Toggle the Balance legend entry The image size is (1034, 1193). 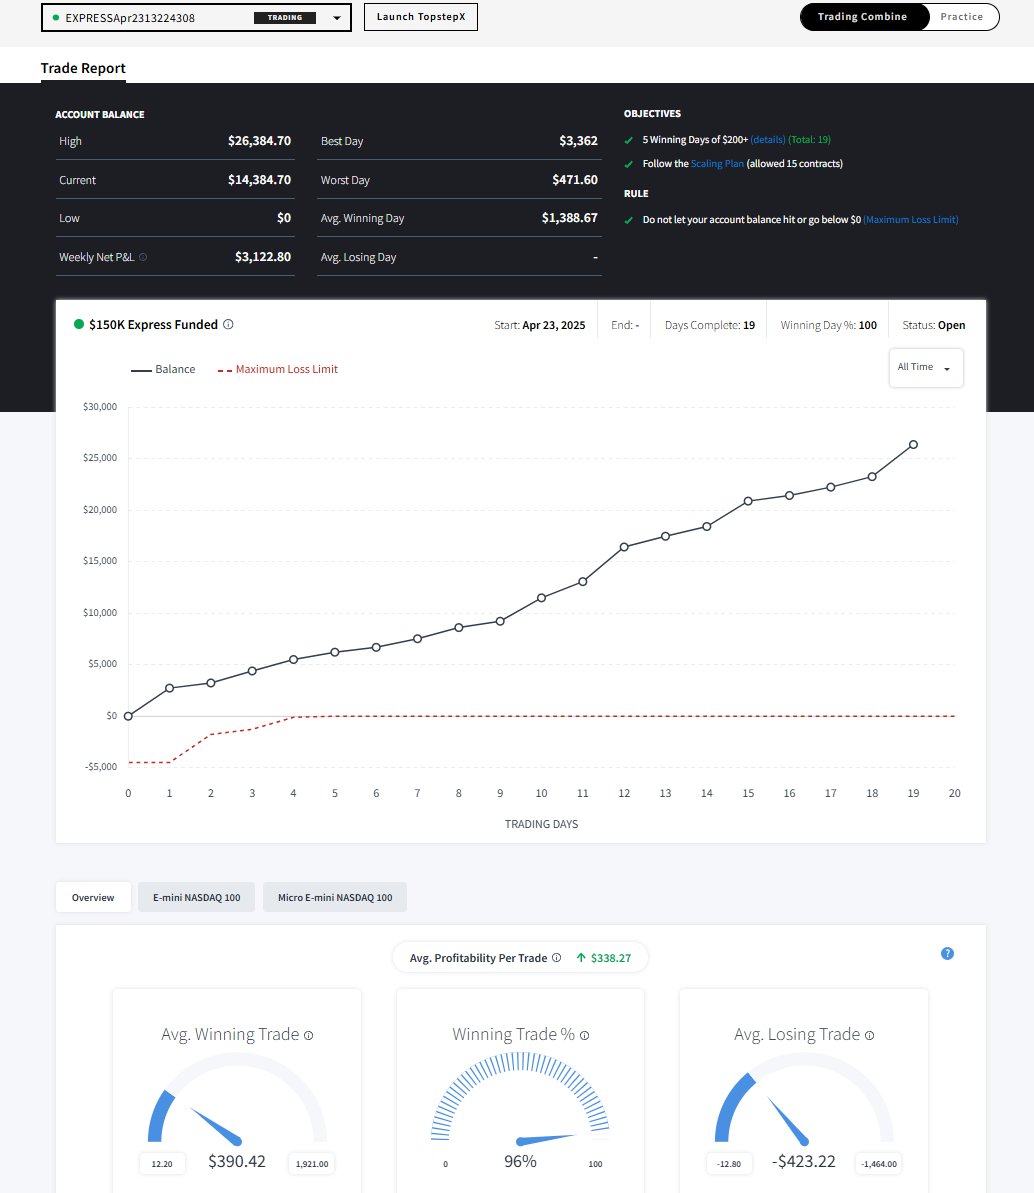coord(163,369)
